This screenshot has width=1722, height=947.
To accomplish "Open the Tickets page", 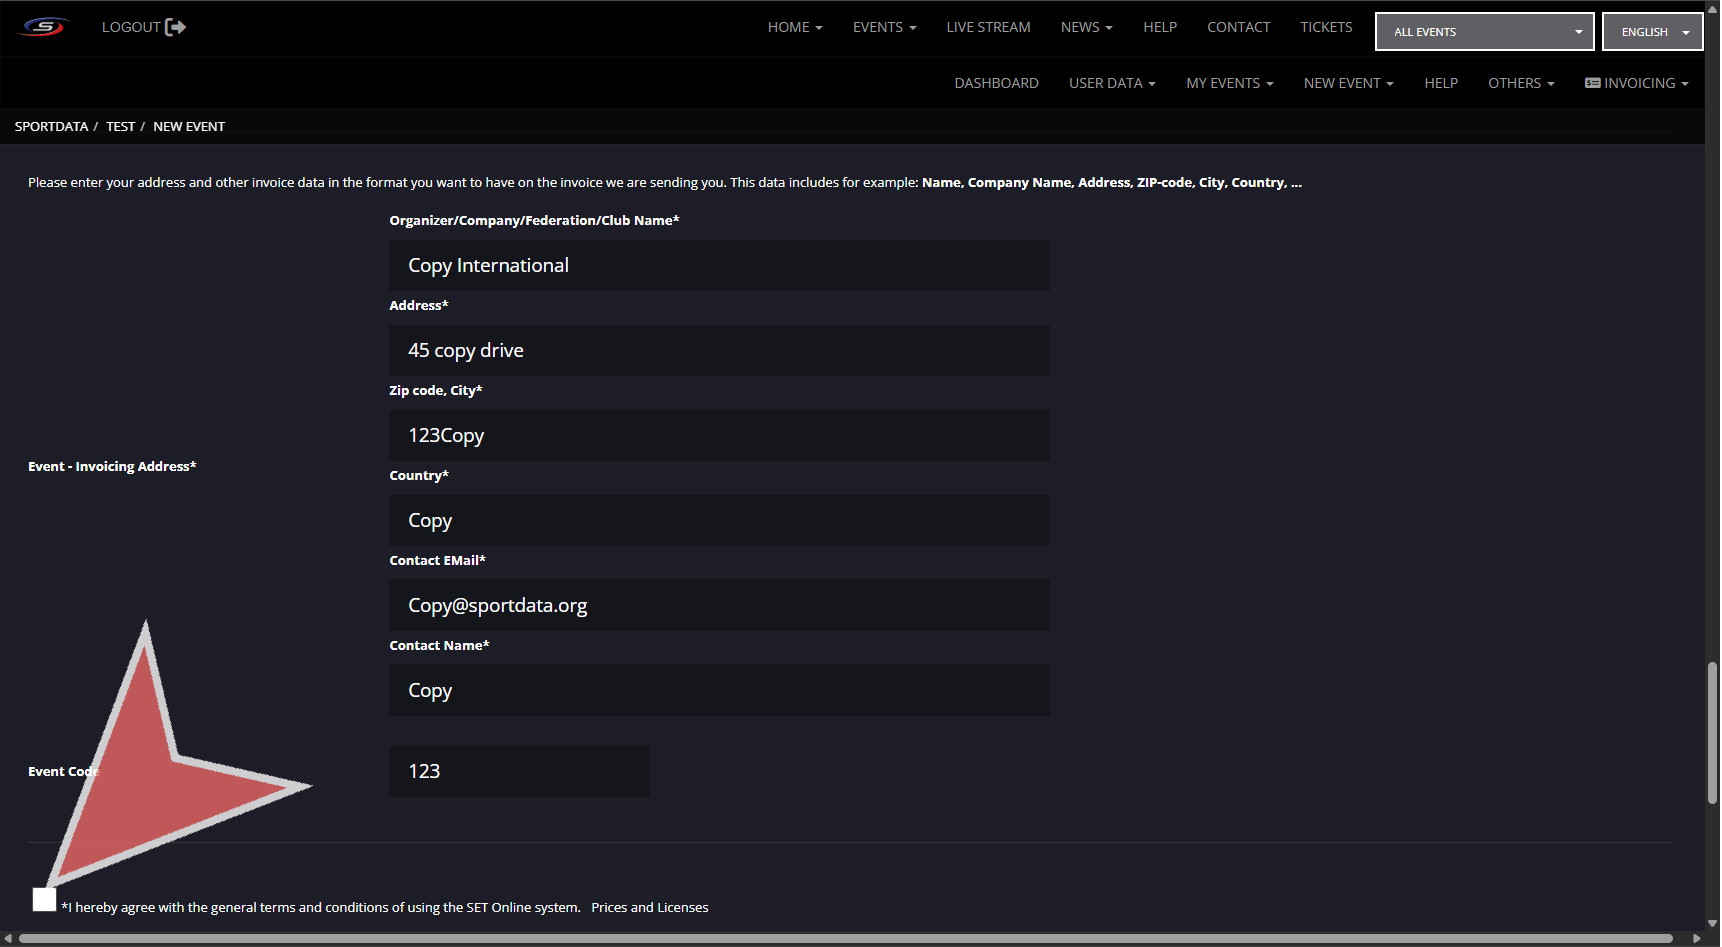I will (x=1326, y=27).
